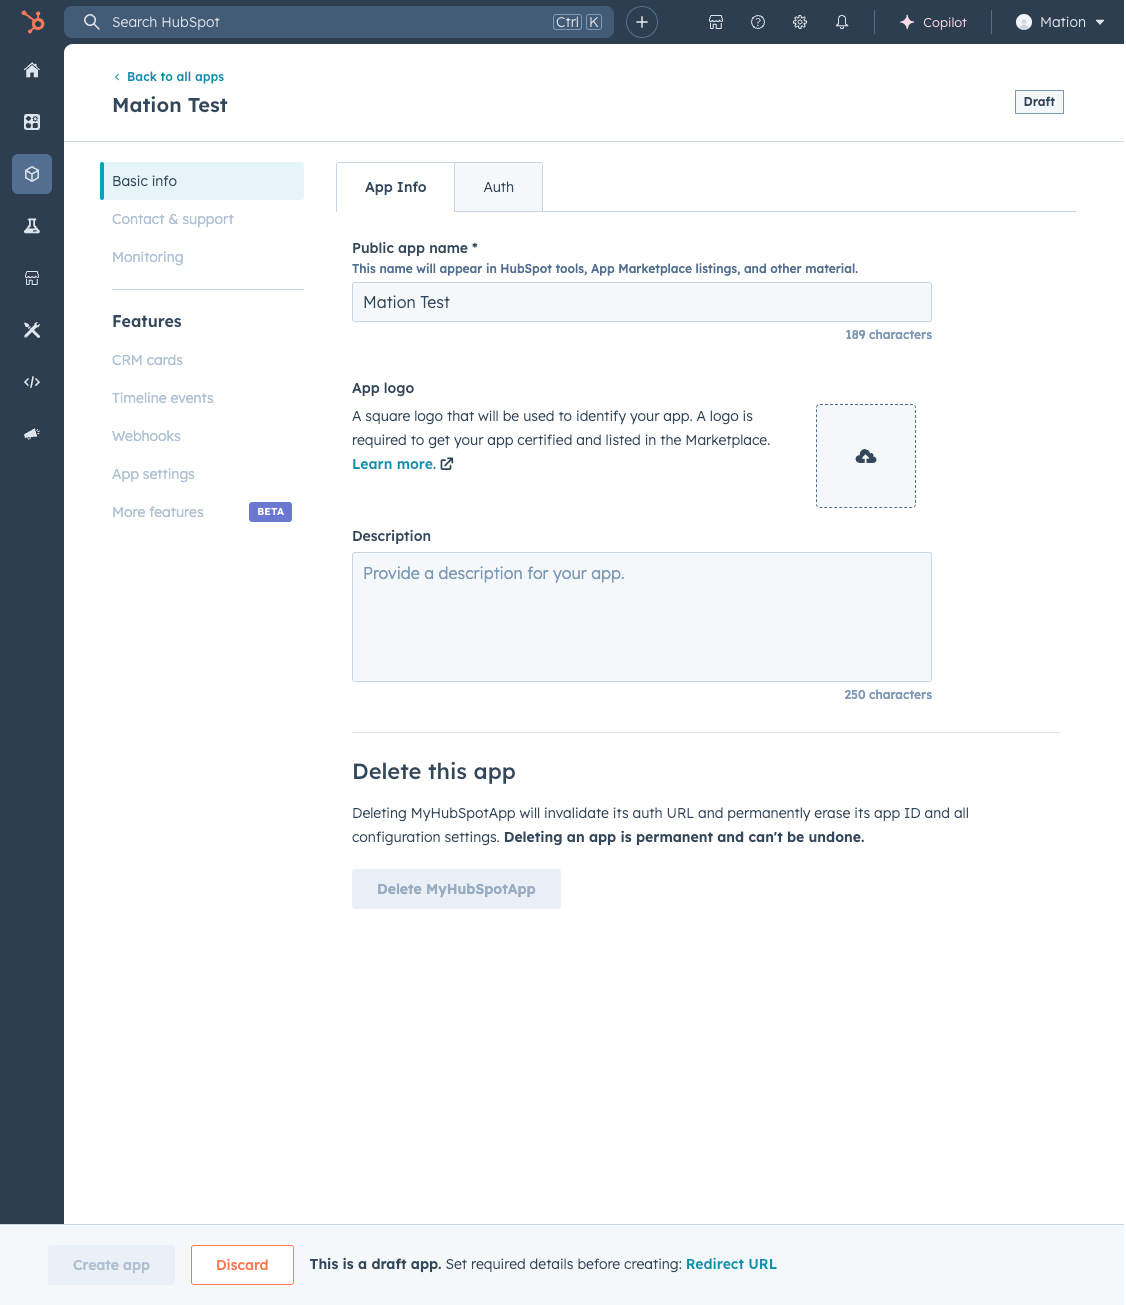Screen dimensions: 1126x1305
Task: Follow the Redirect URL link
Action: (x=731, y=1264)
